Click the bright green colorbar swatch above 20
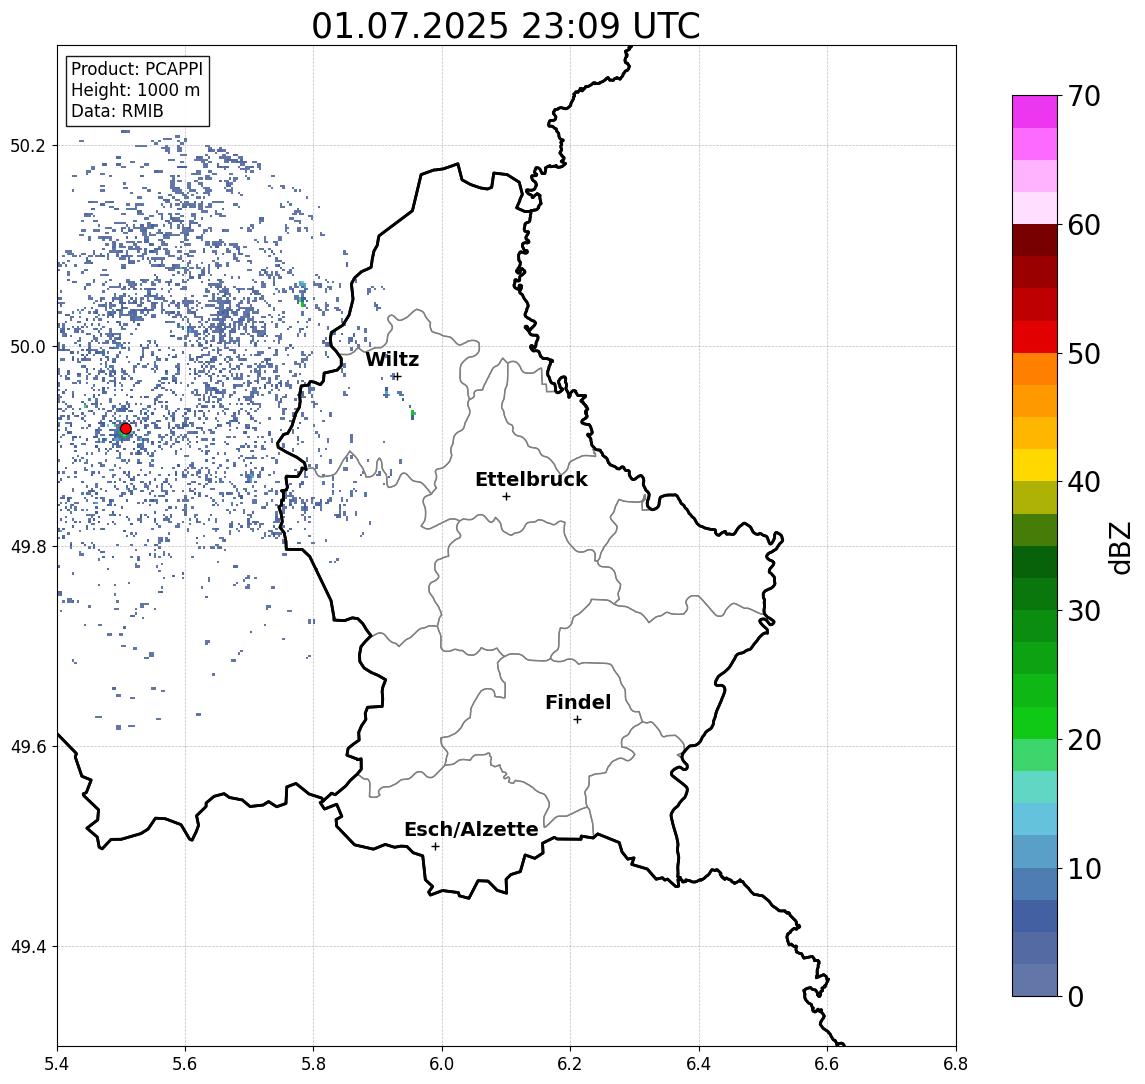This screenshot has width=1145, height=1084. (x=1035, y=722)
